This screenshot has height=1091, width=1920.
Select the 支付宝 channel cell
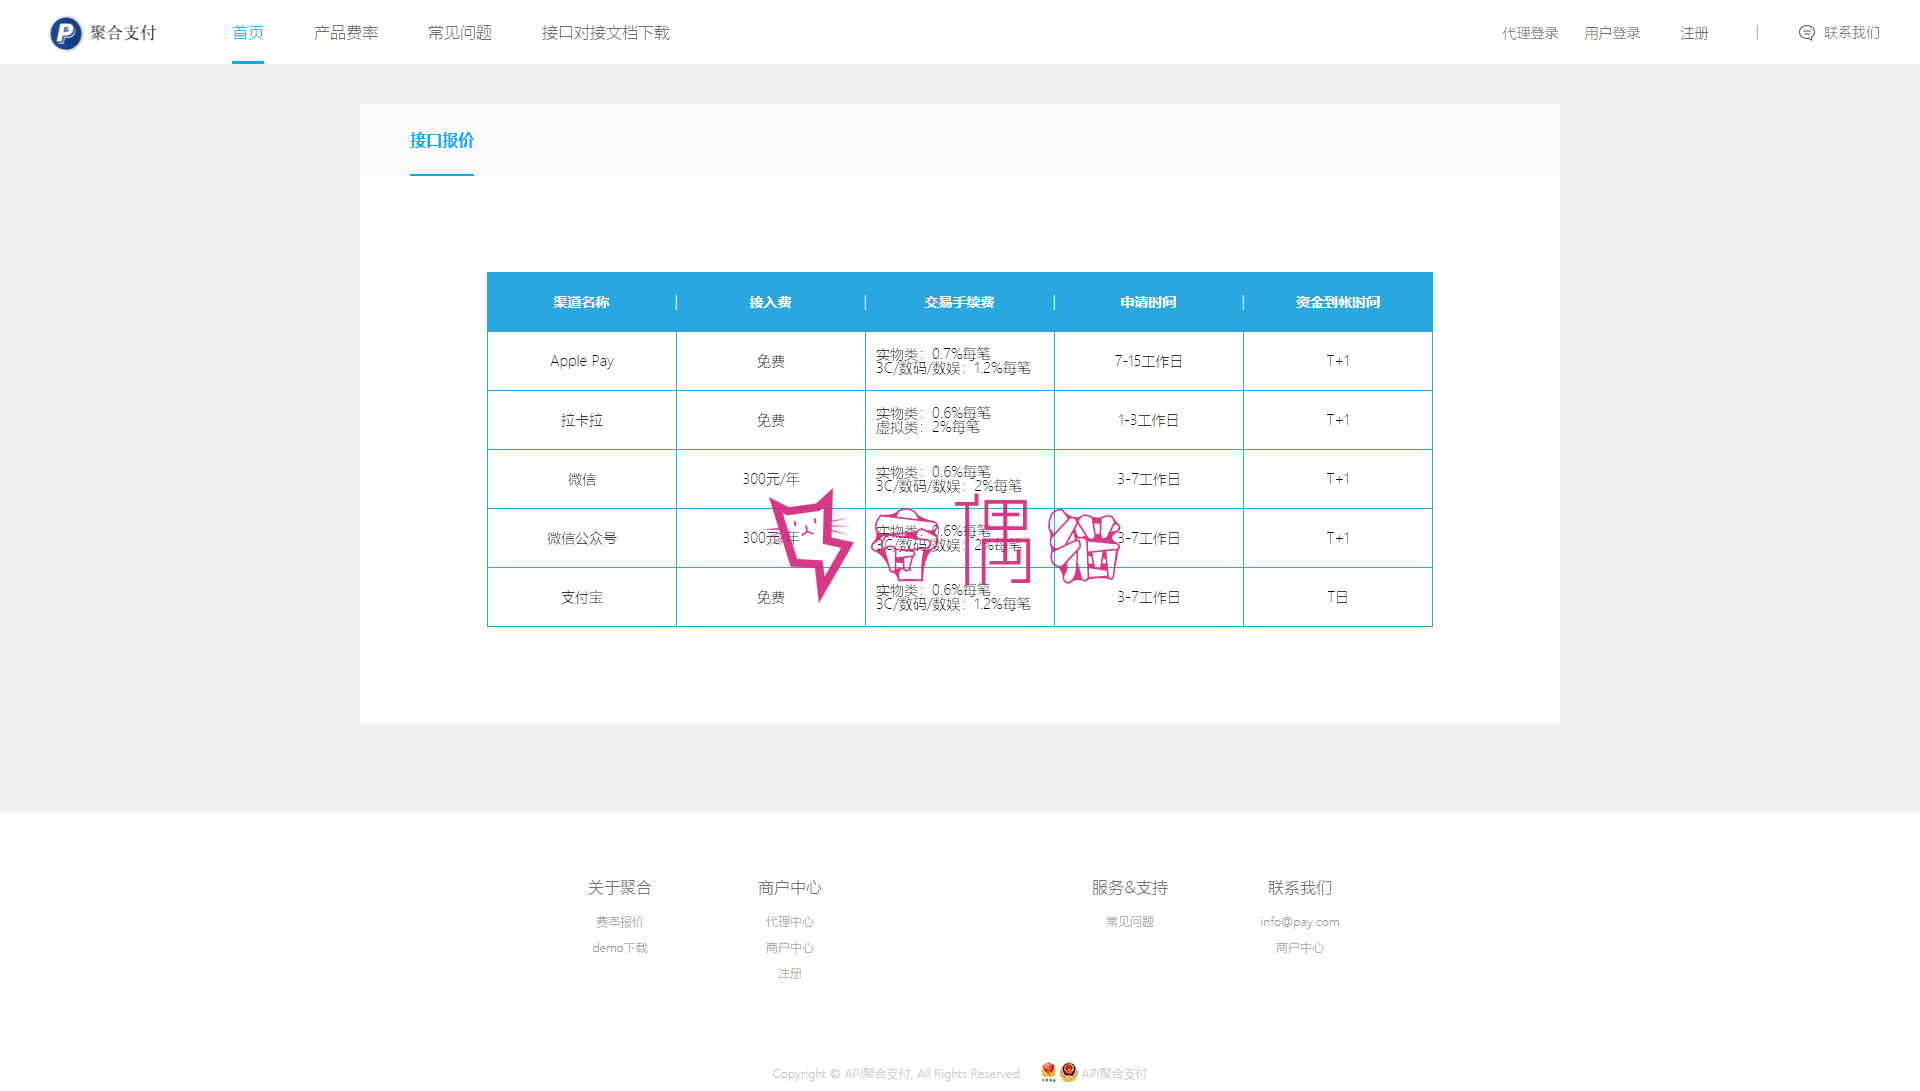tap(582, 597)
